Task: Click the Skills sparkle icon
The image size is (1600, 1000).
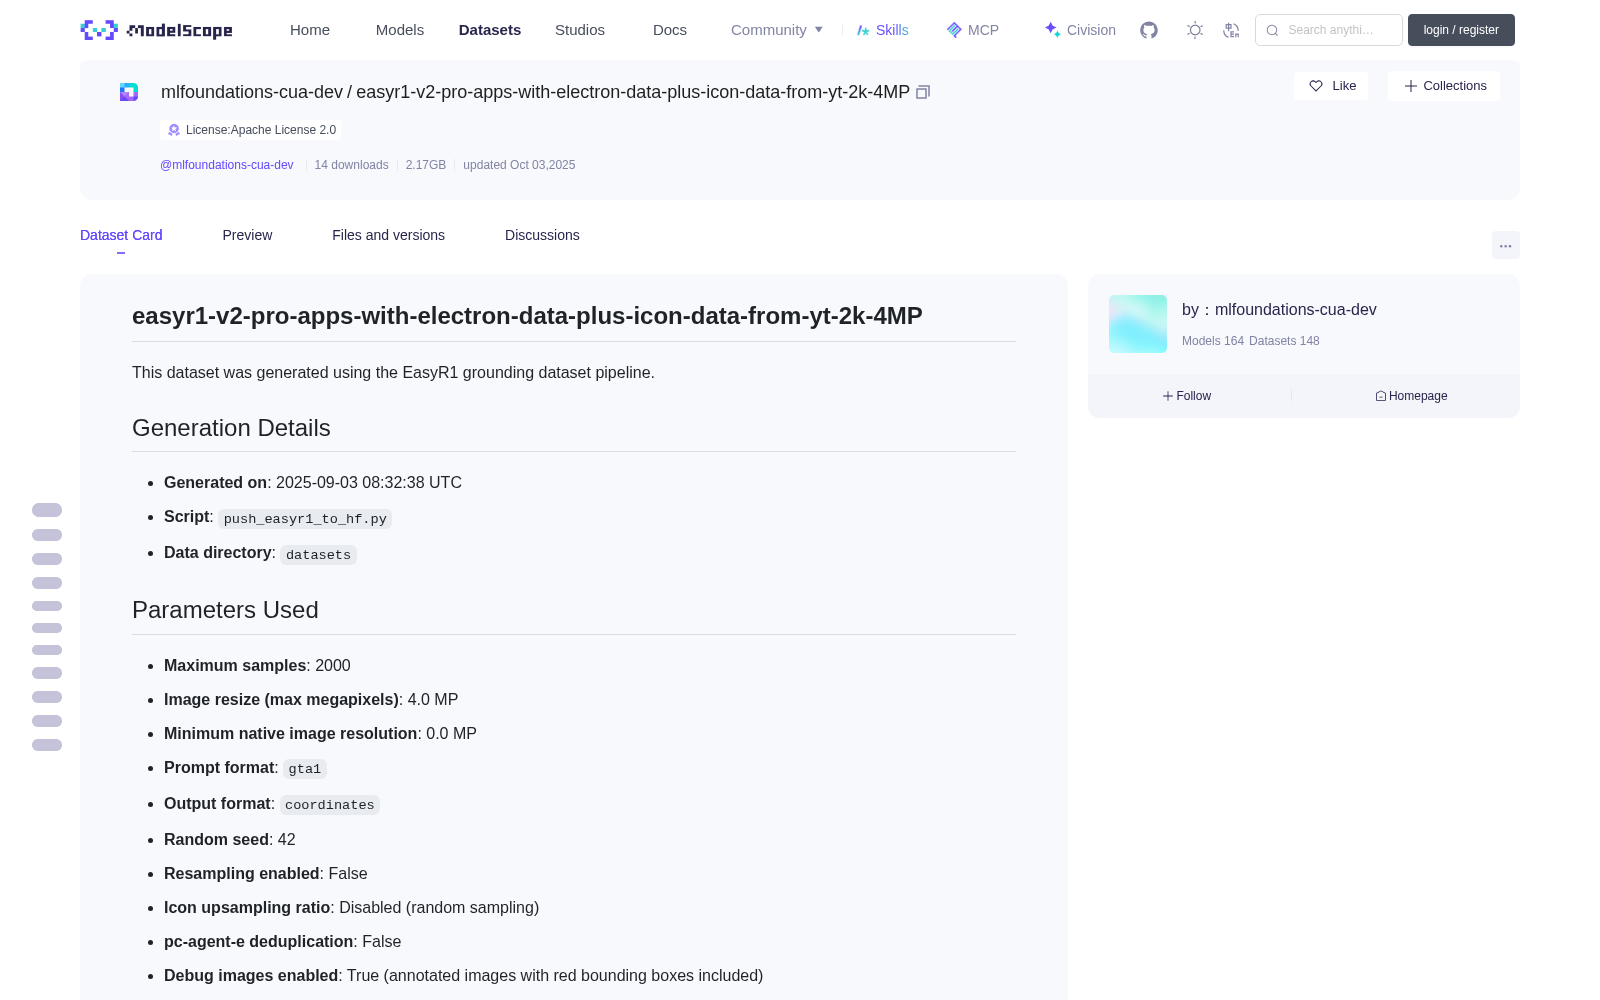Action: pos(863,30)
